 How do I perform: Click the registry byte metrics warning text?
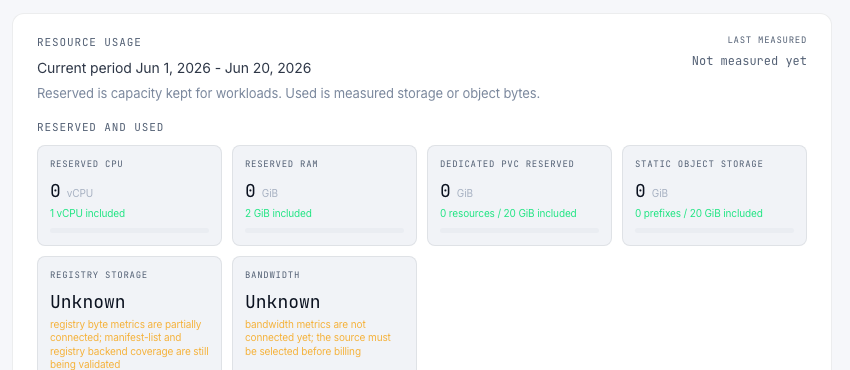pyautogui.click(x=129, y=345)
